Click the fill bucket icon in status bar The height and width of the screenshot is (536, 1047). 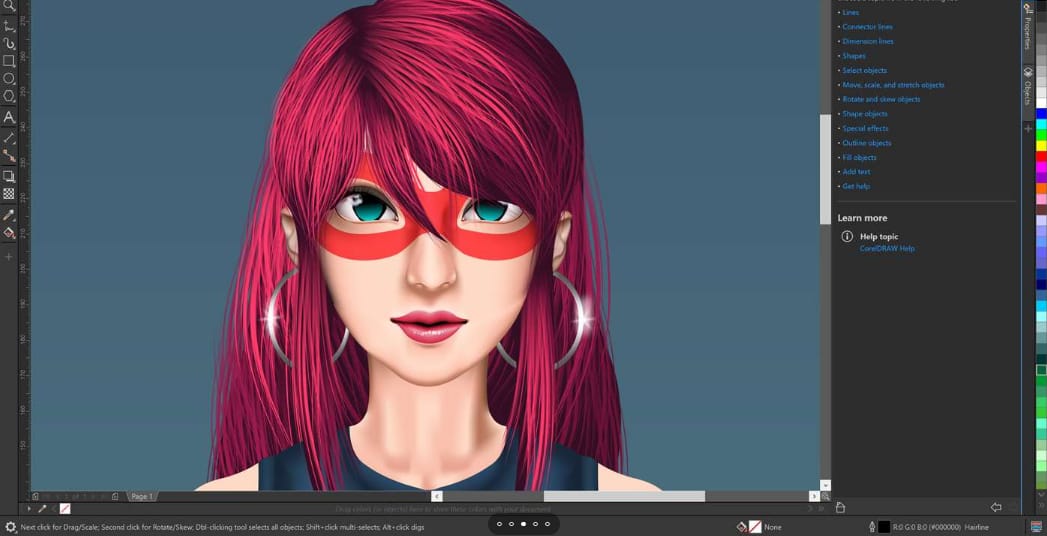[741, 527]
